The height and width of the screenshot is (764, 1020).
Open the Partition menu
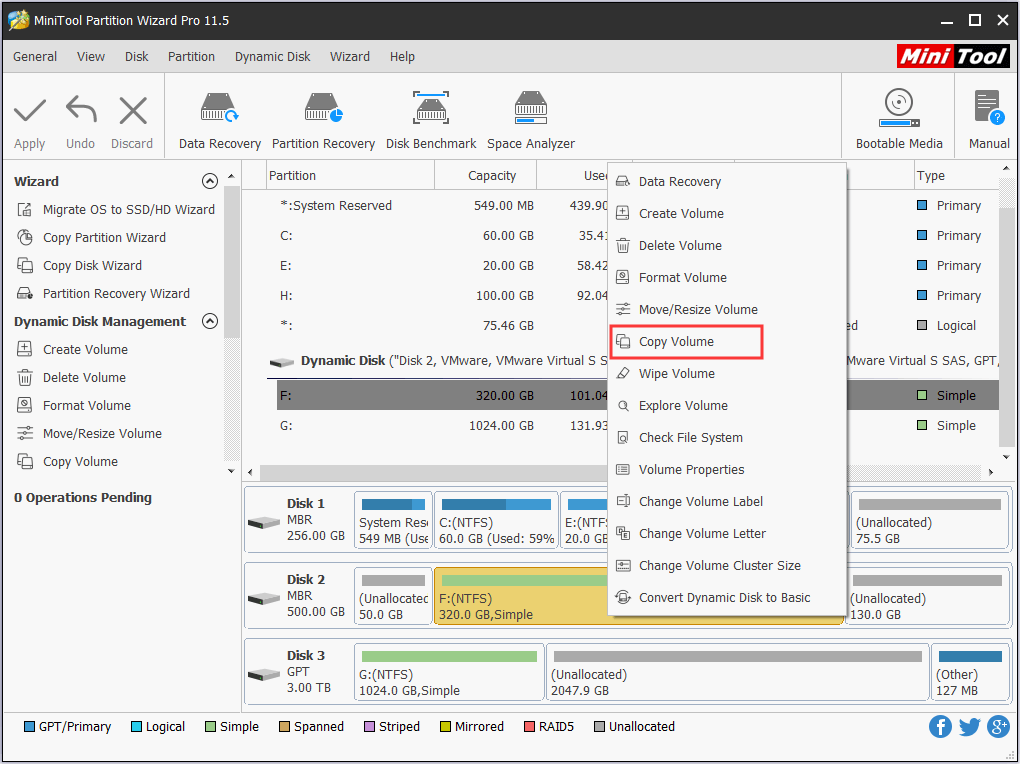(x=191, y=57)
